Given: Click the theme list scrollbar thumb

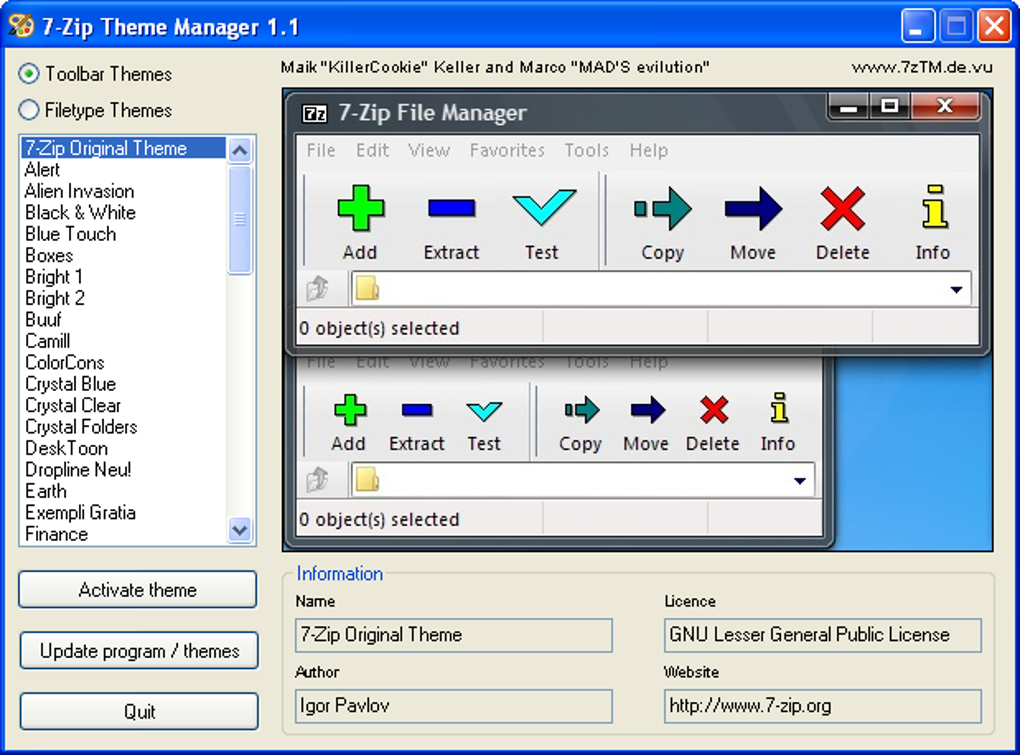Looking at the screenshot, I should coord(239,219).
